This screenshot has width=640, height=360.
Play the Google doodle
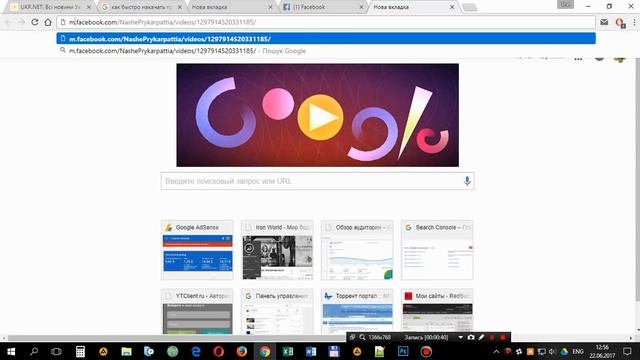(x=320, y=117)
